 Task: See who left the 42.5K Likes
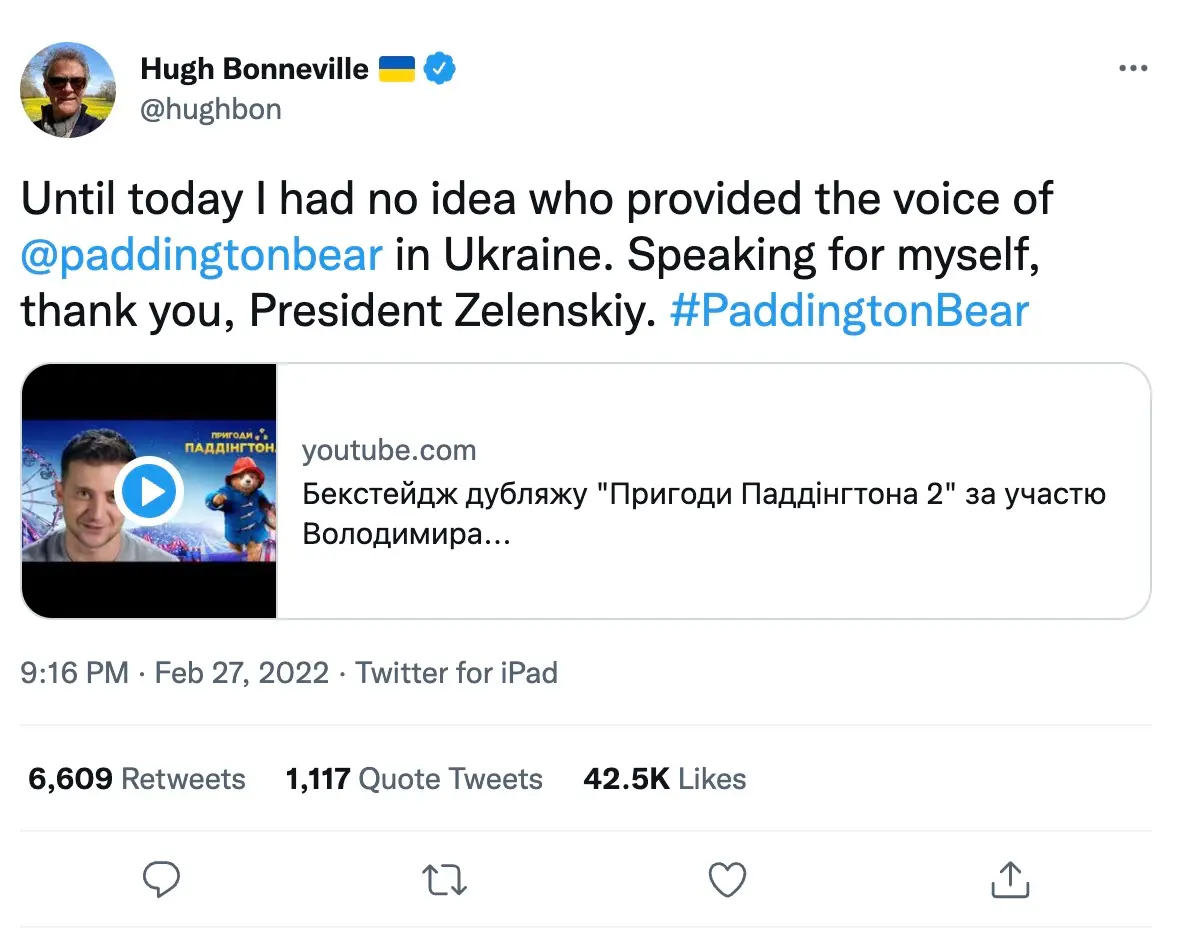[664, 778]
